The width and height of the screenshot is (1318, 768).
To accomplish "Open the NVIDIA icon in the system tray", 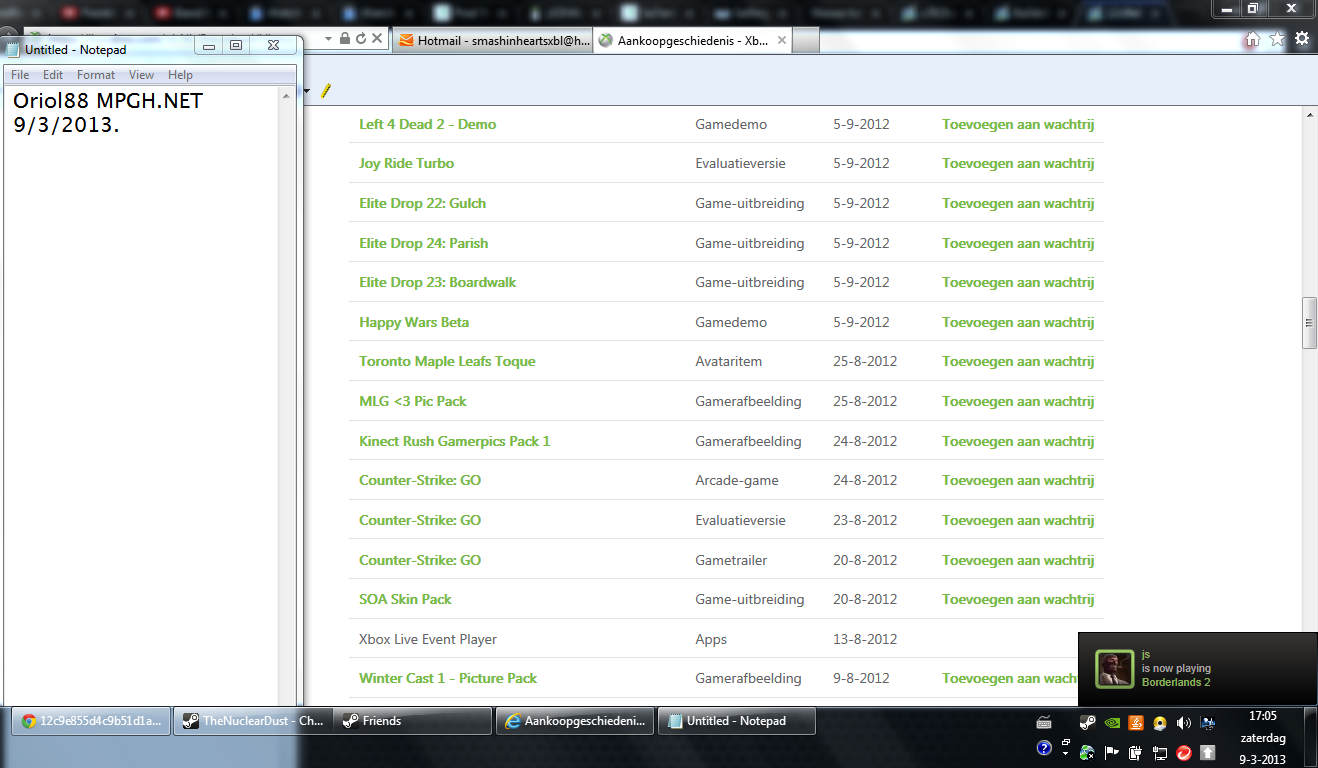I will click(x=1112, y=723).
